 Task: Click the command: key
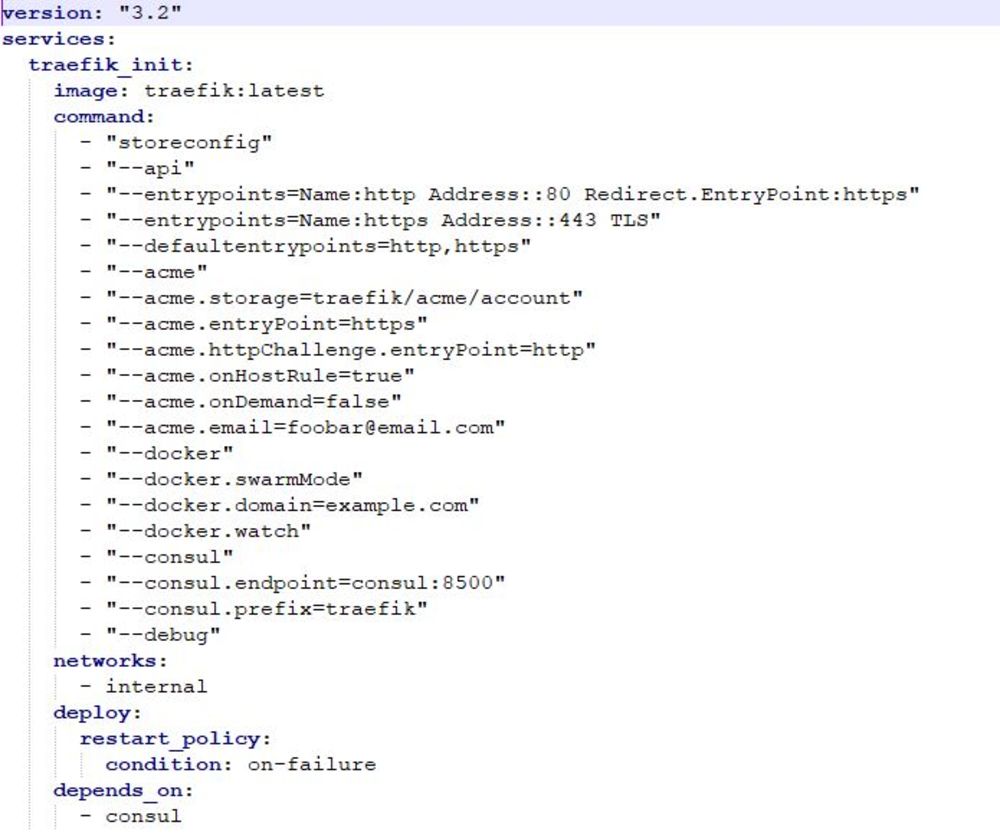coord(104,117)
